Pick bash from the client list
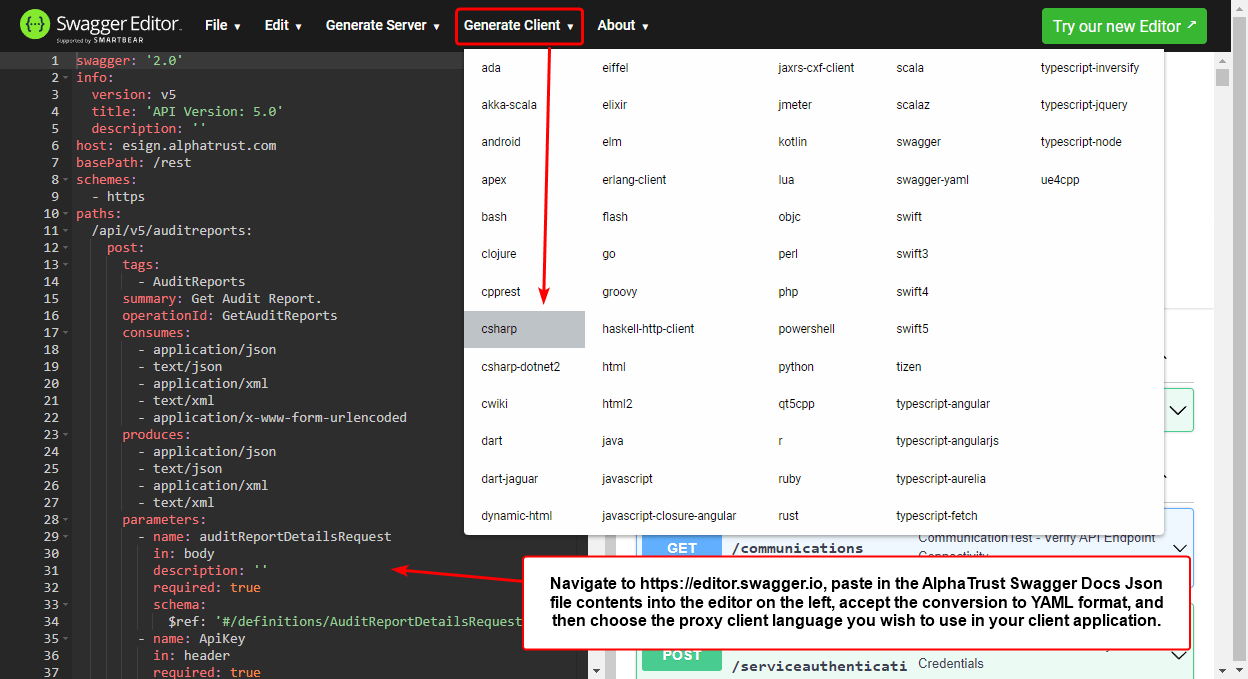The width and height of the screenshot is (1248, 679). [494, 217]
